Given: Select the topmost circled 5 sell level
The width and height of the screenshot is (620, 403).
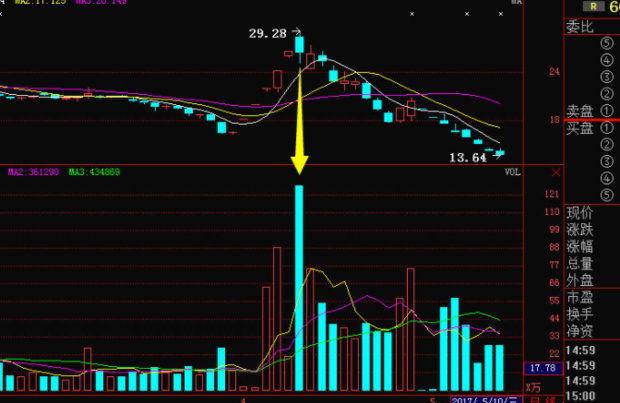Looking at the screenshot, I should (606, 43).
